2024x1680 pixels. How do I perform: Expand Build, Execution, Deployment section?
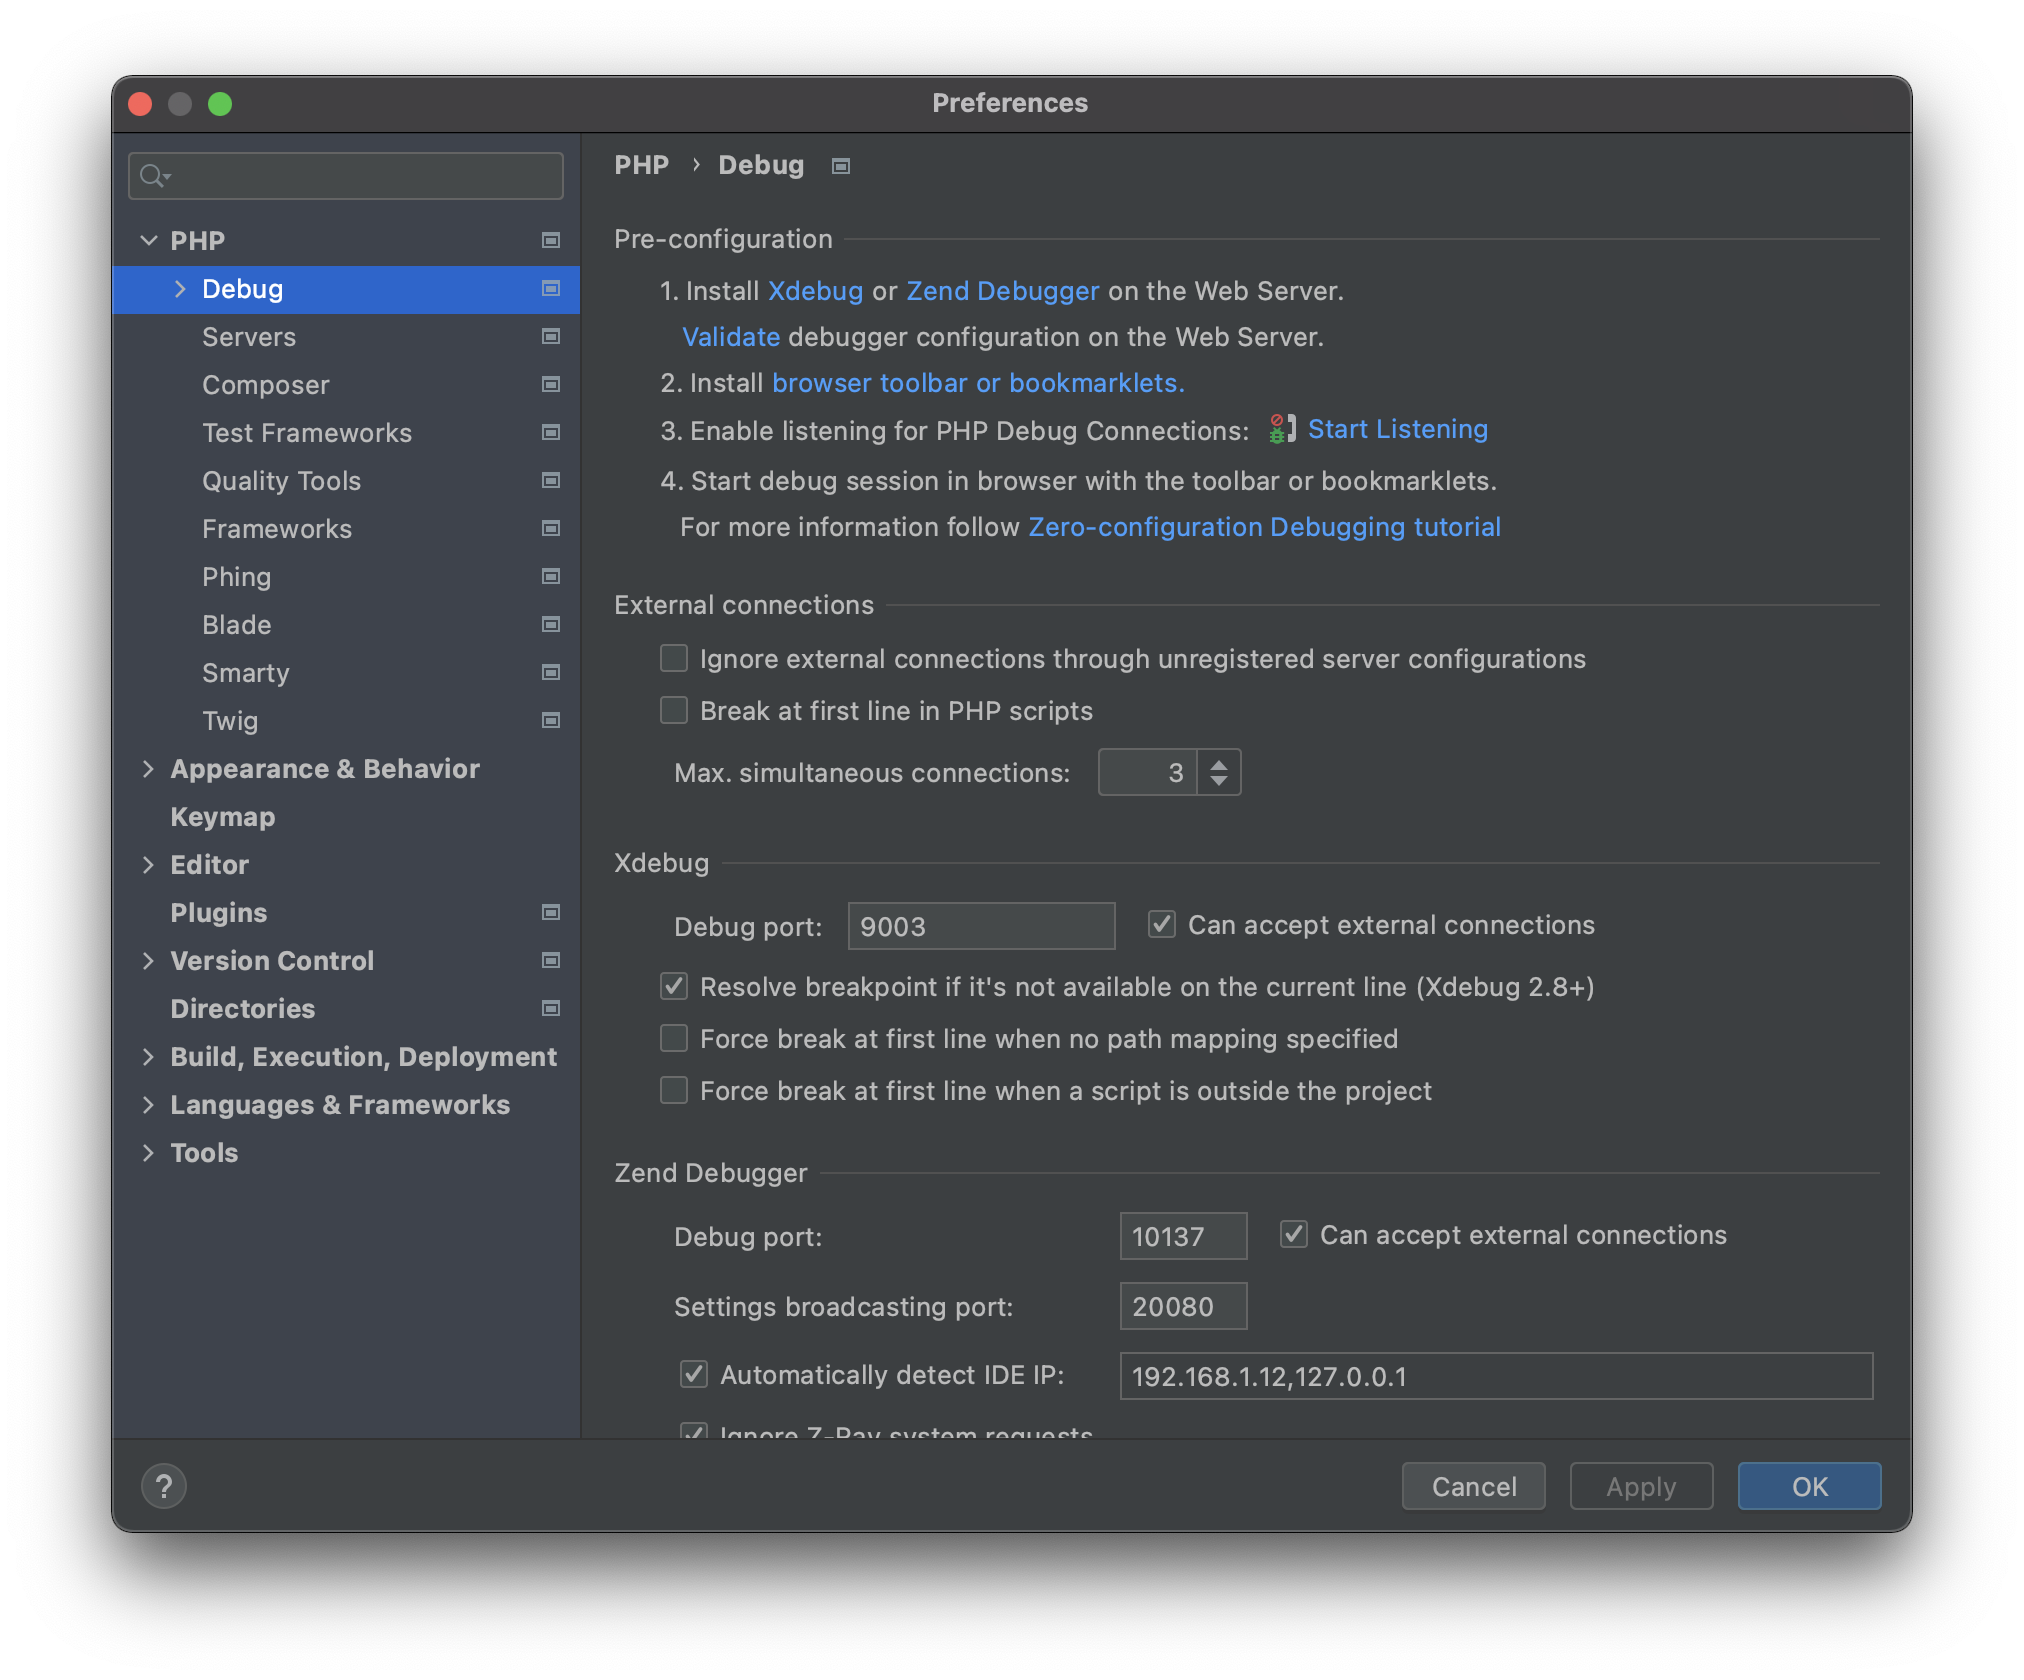coord(148,1056)
